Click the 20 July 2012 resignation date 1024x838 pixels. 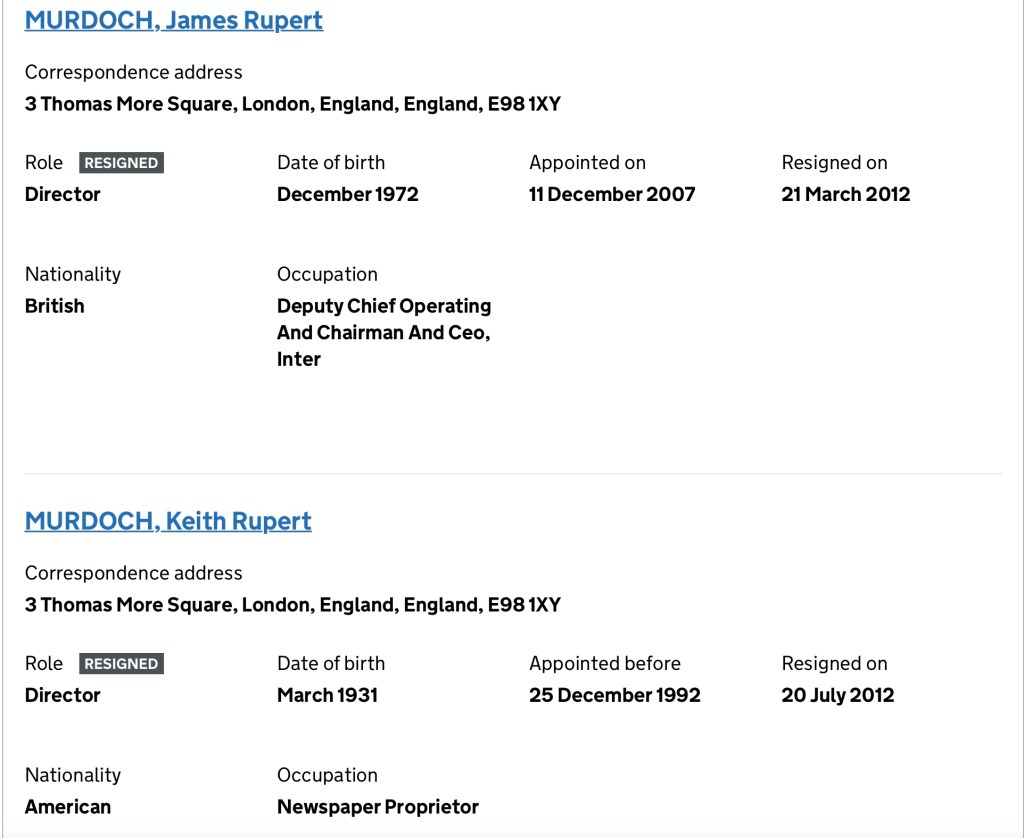837,695
